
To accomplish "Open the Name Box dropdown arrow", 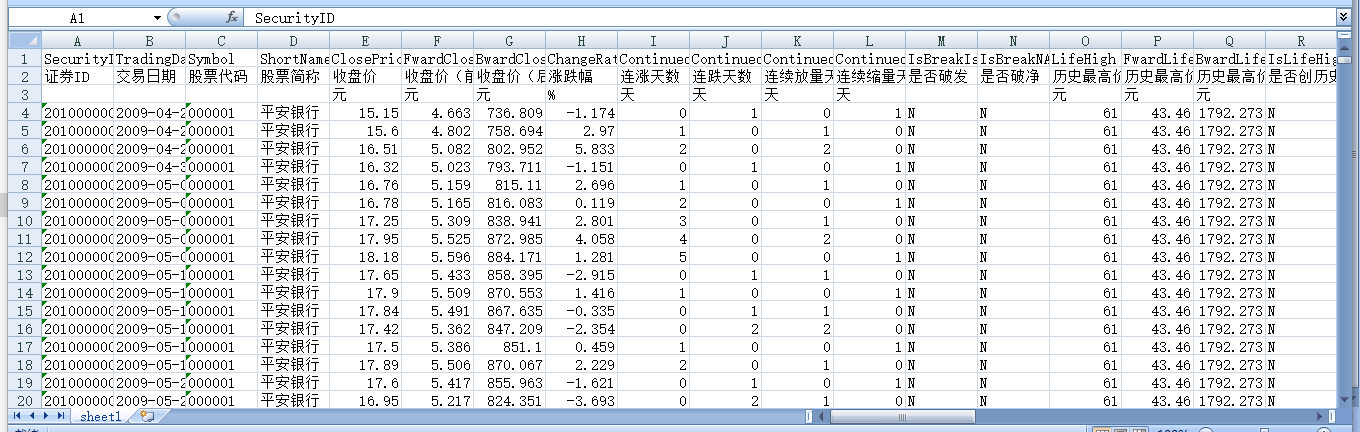I will click(157, 18).
